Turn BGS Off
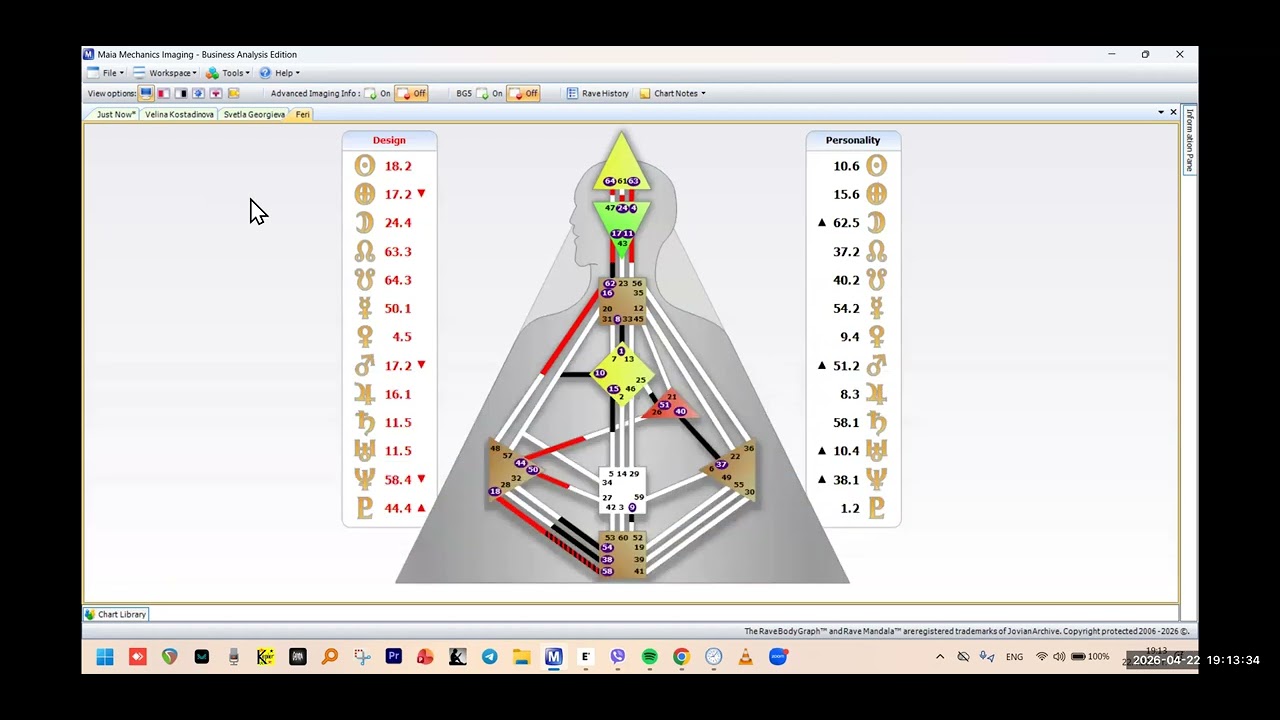 coord(523,93)
